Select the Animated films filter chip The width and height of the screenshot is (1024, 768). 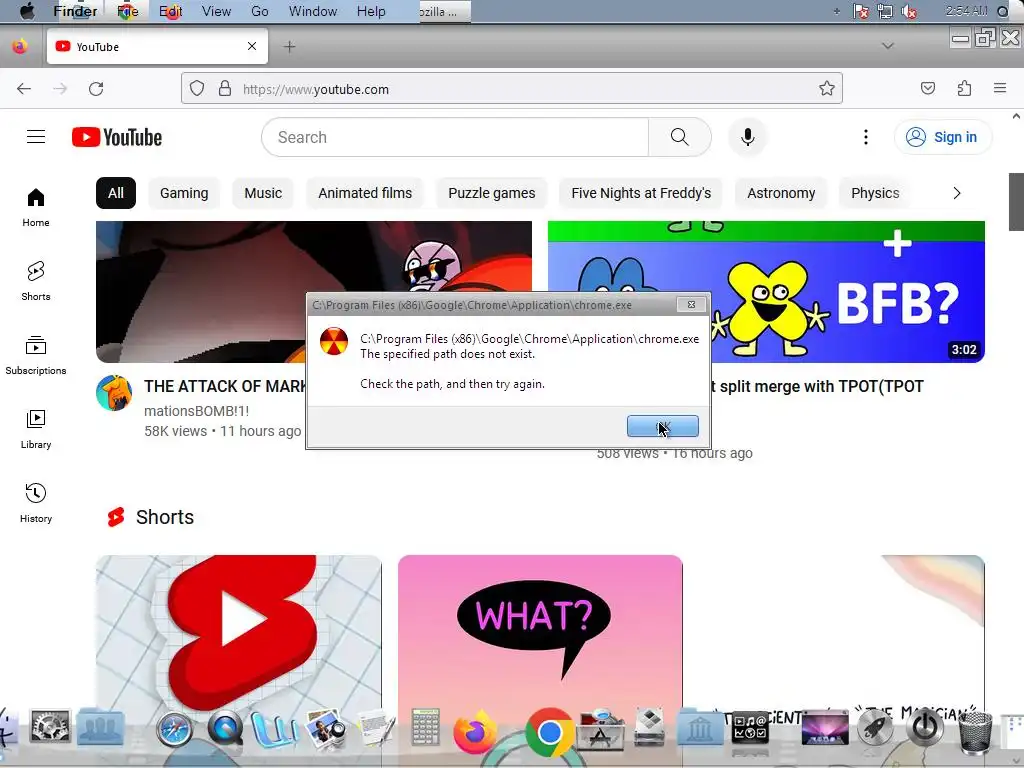coord(365,193)
